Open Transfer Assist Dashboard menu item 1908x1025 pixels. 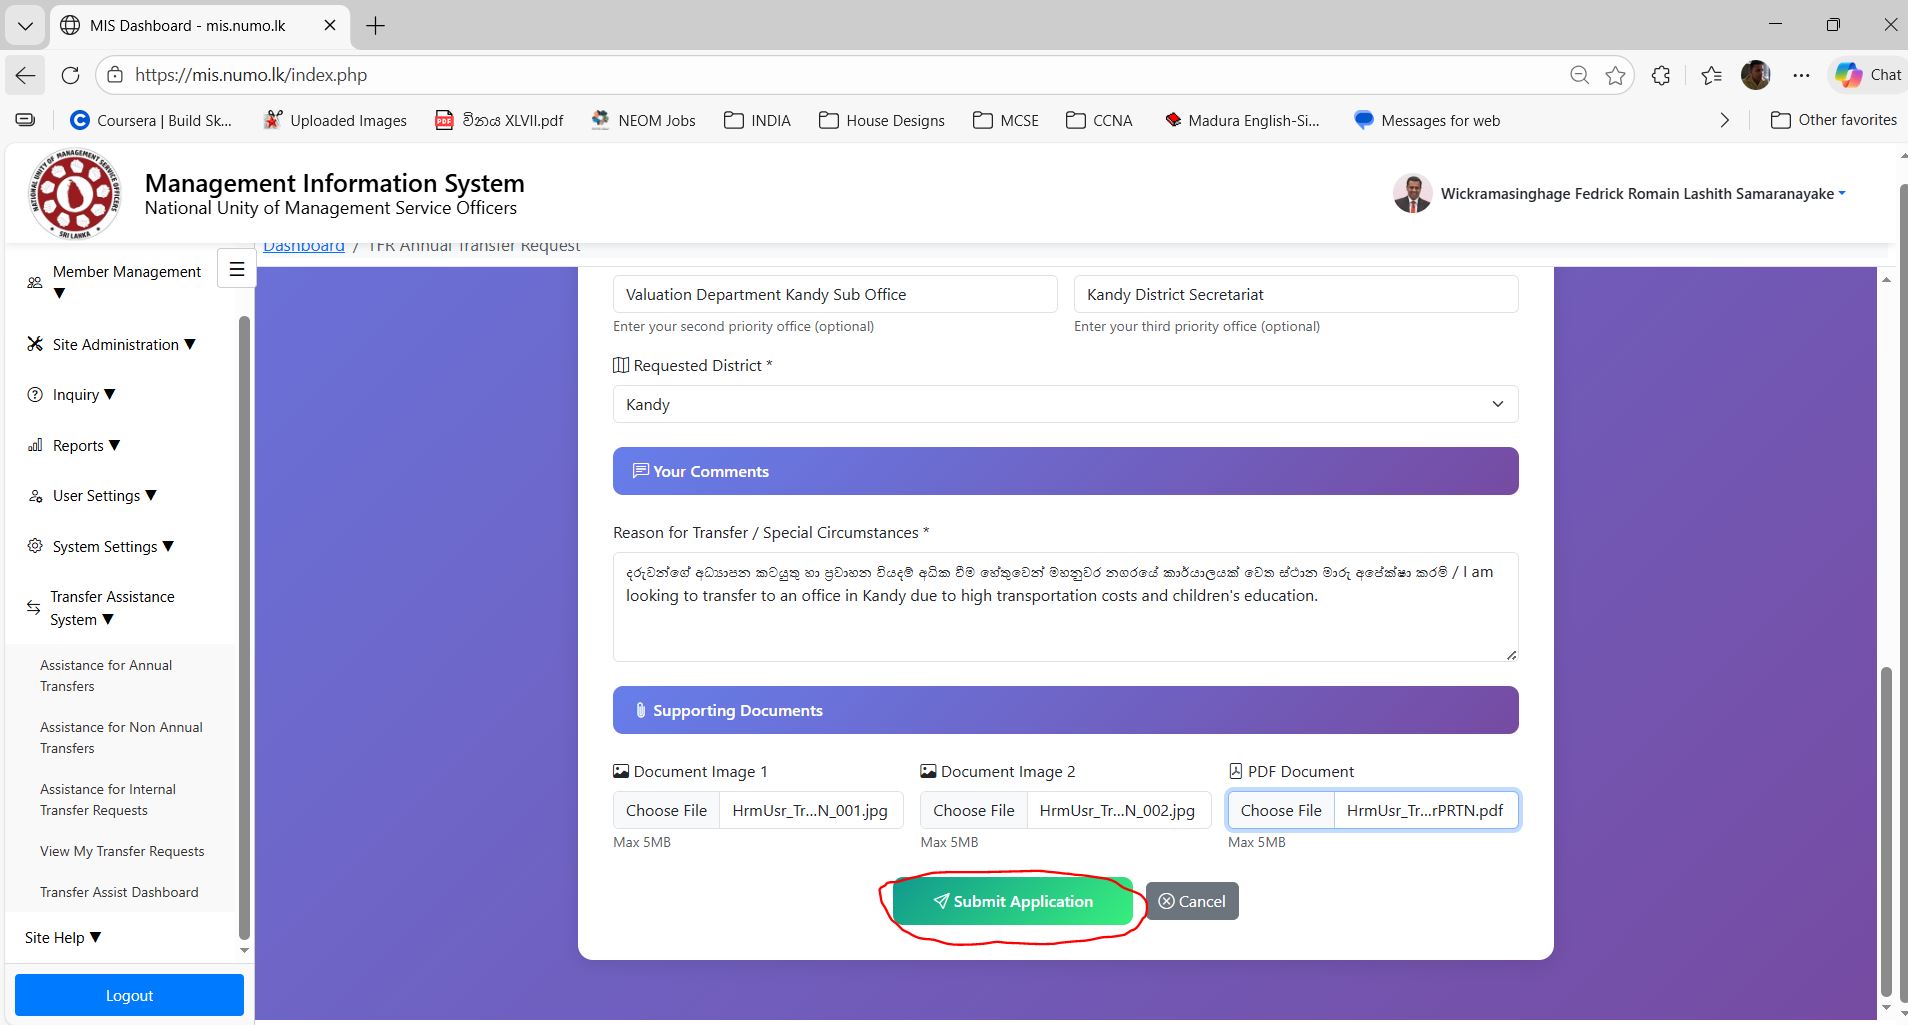tap(119, 893)
